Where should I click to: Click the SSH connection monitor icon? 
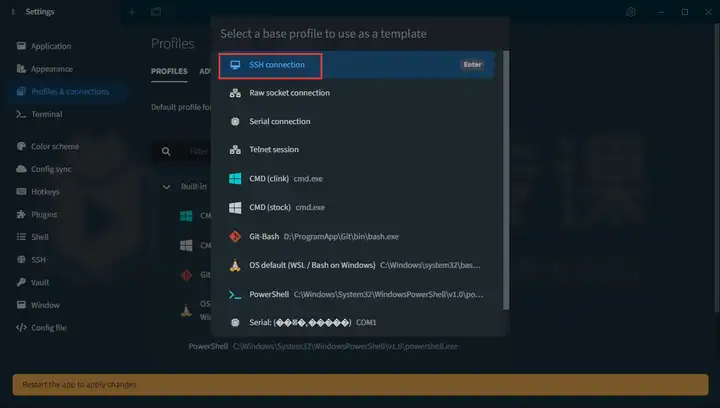(x=235, y=65)
